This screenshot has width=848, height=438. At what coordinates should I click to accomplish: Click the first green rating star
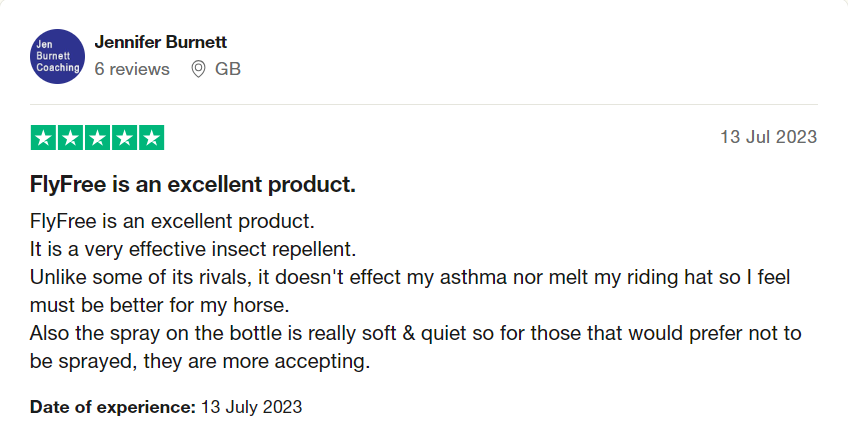pos(44,138)
